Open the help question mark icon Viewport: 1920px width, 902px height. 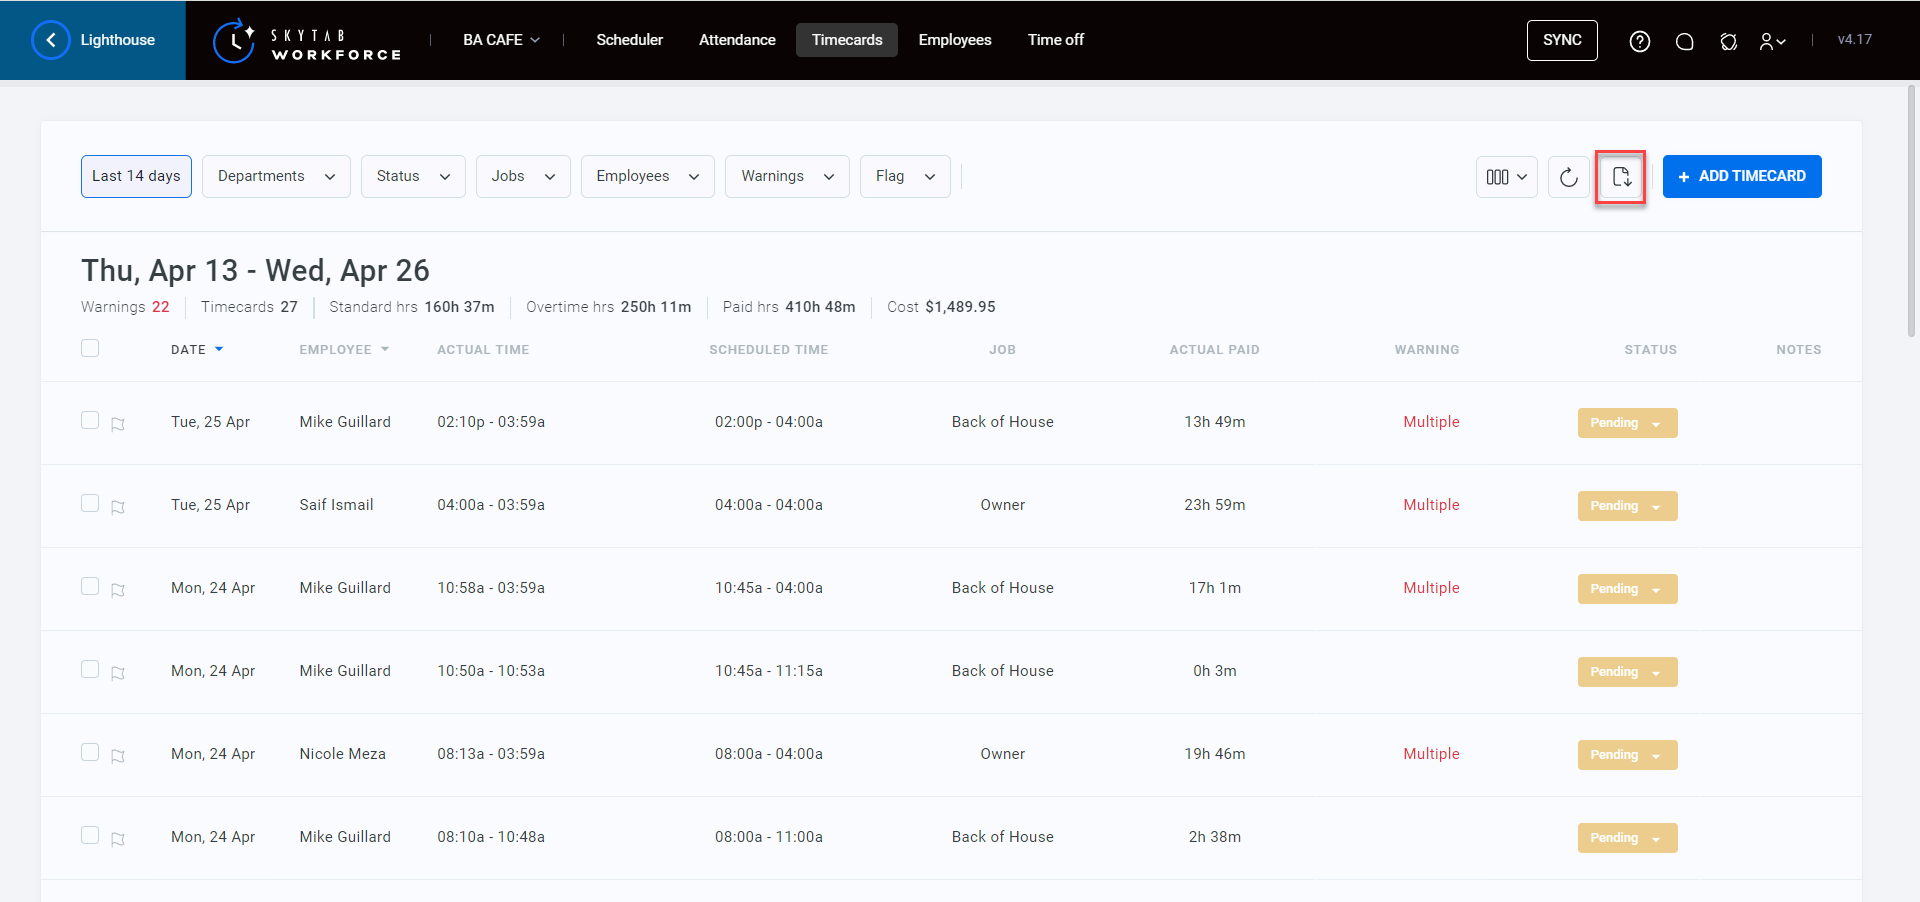[x=1639, y=41]
